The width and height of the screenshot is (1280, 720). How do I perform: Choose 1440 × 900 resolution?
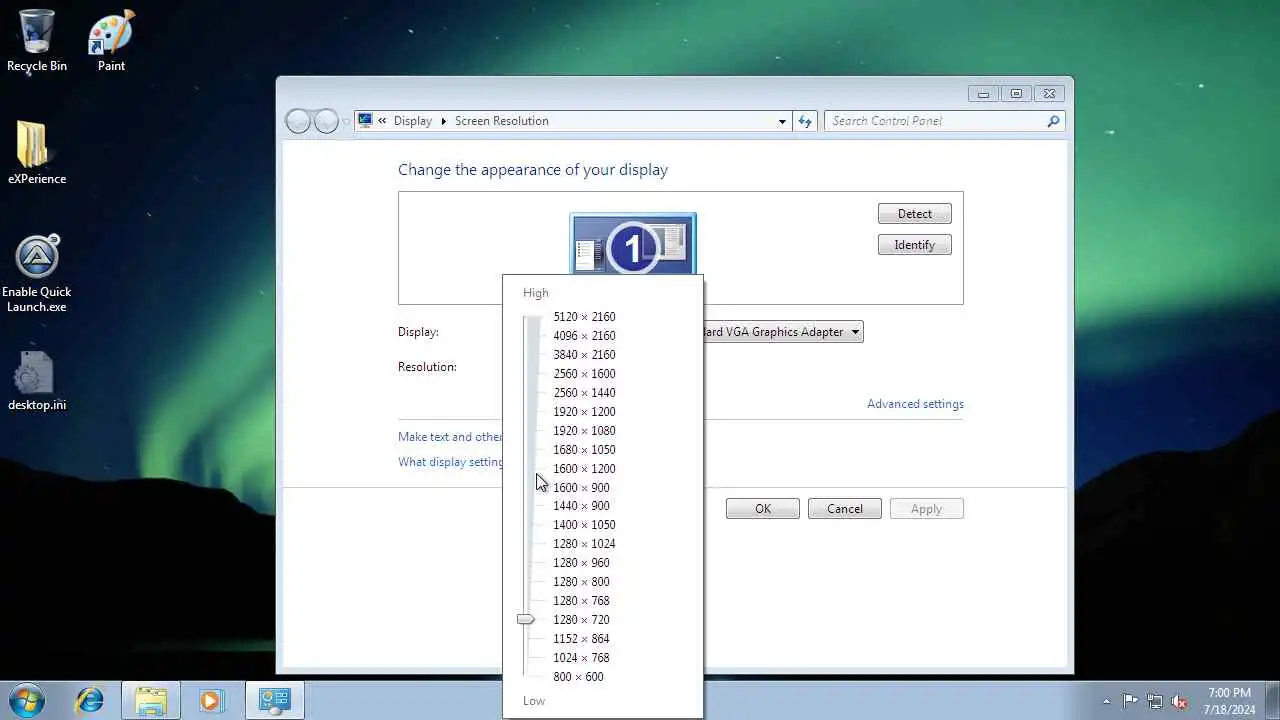(581, 506)
